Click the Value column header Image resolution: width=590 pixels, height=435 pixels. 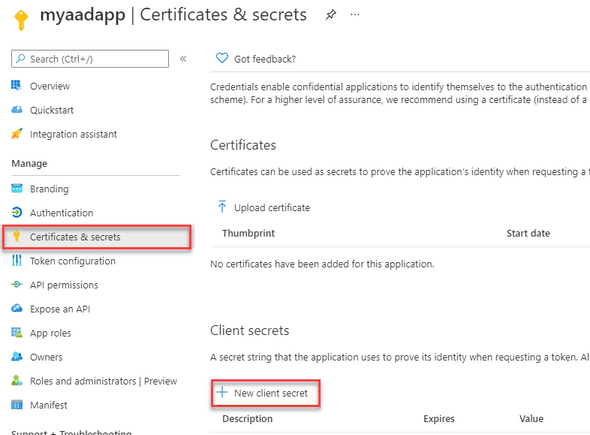coord(531,419)
